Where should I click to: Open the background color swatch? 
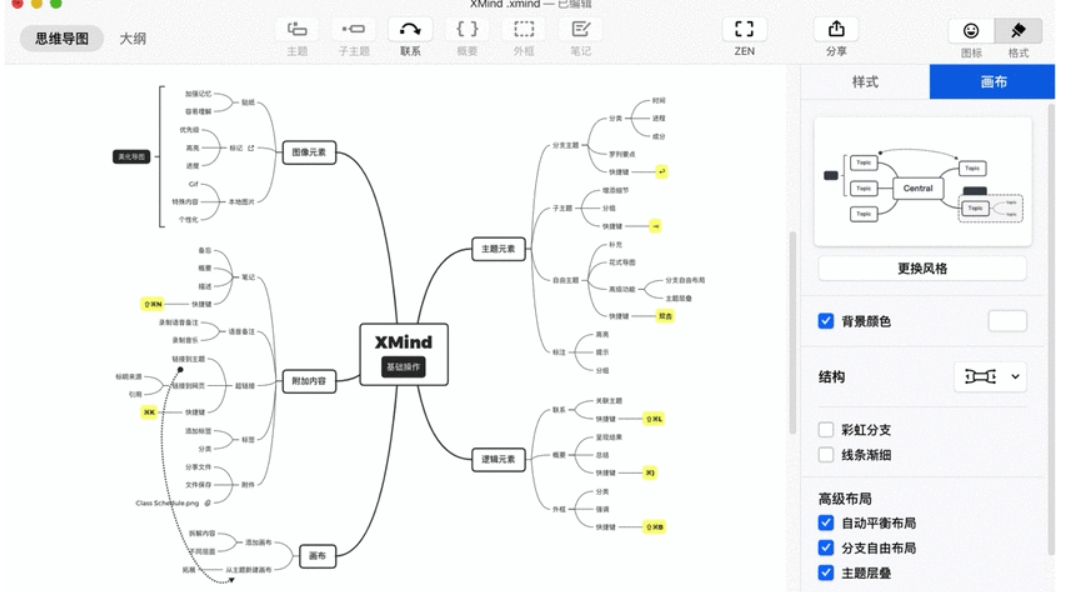[x=1007, y=321]
